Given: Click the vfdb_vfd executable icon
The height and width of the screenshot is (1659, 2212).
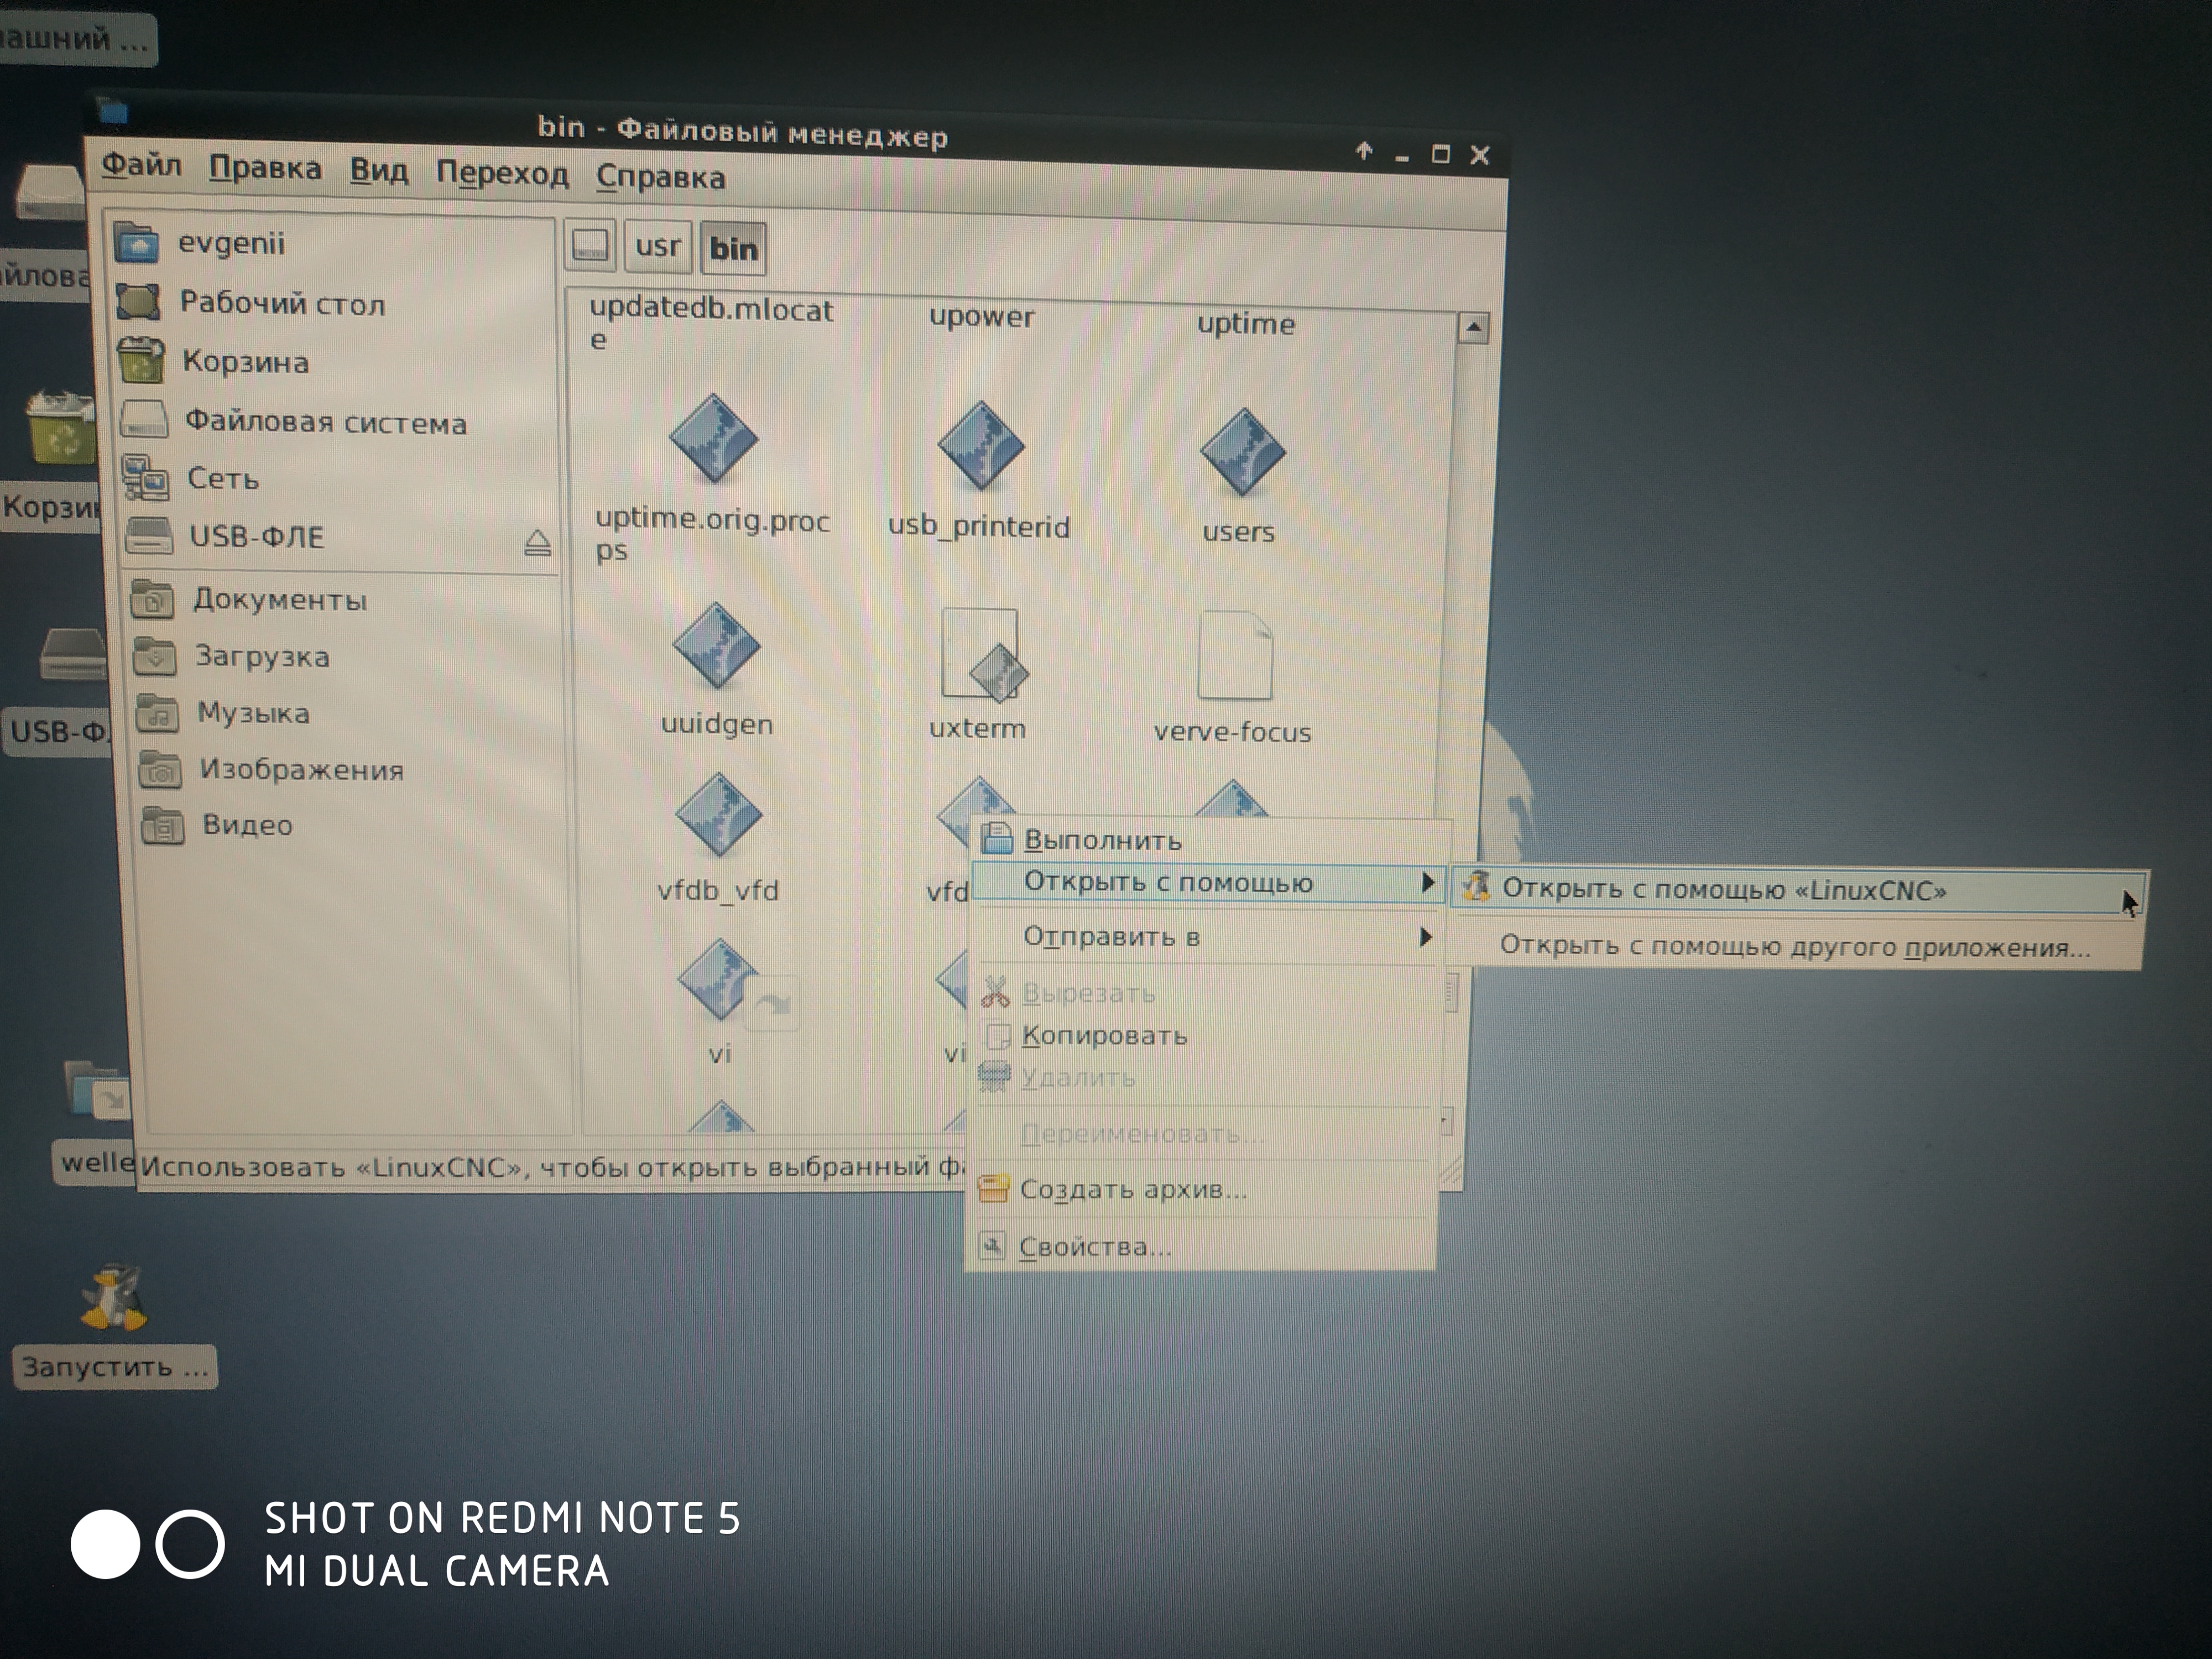Looking at the screenshot, I should tap(718, 815).
